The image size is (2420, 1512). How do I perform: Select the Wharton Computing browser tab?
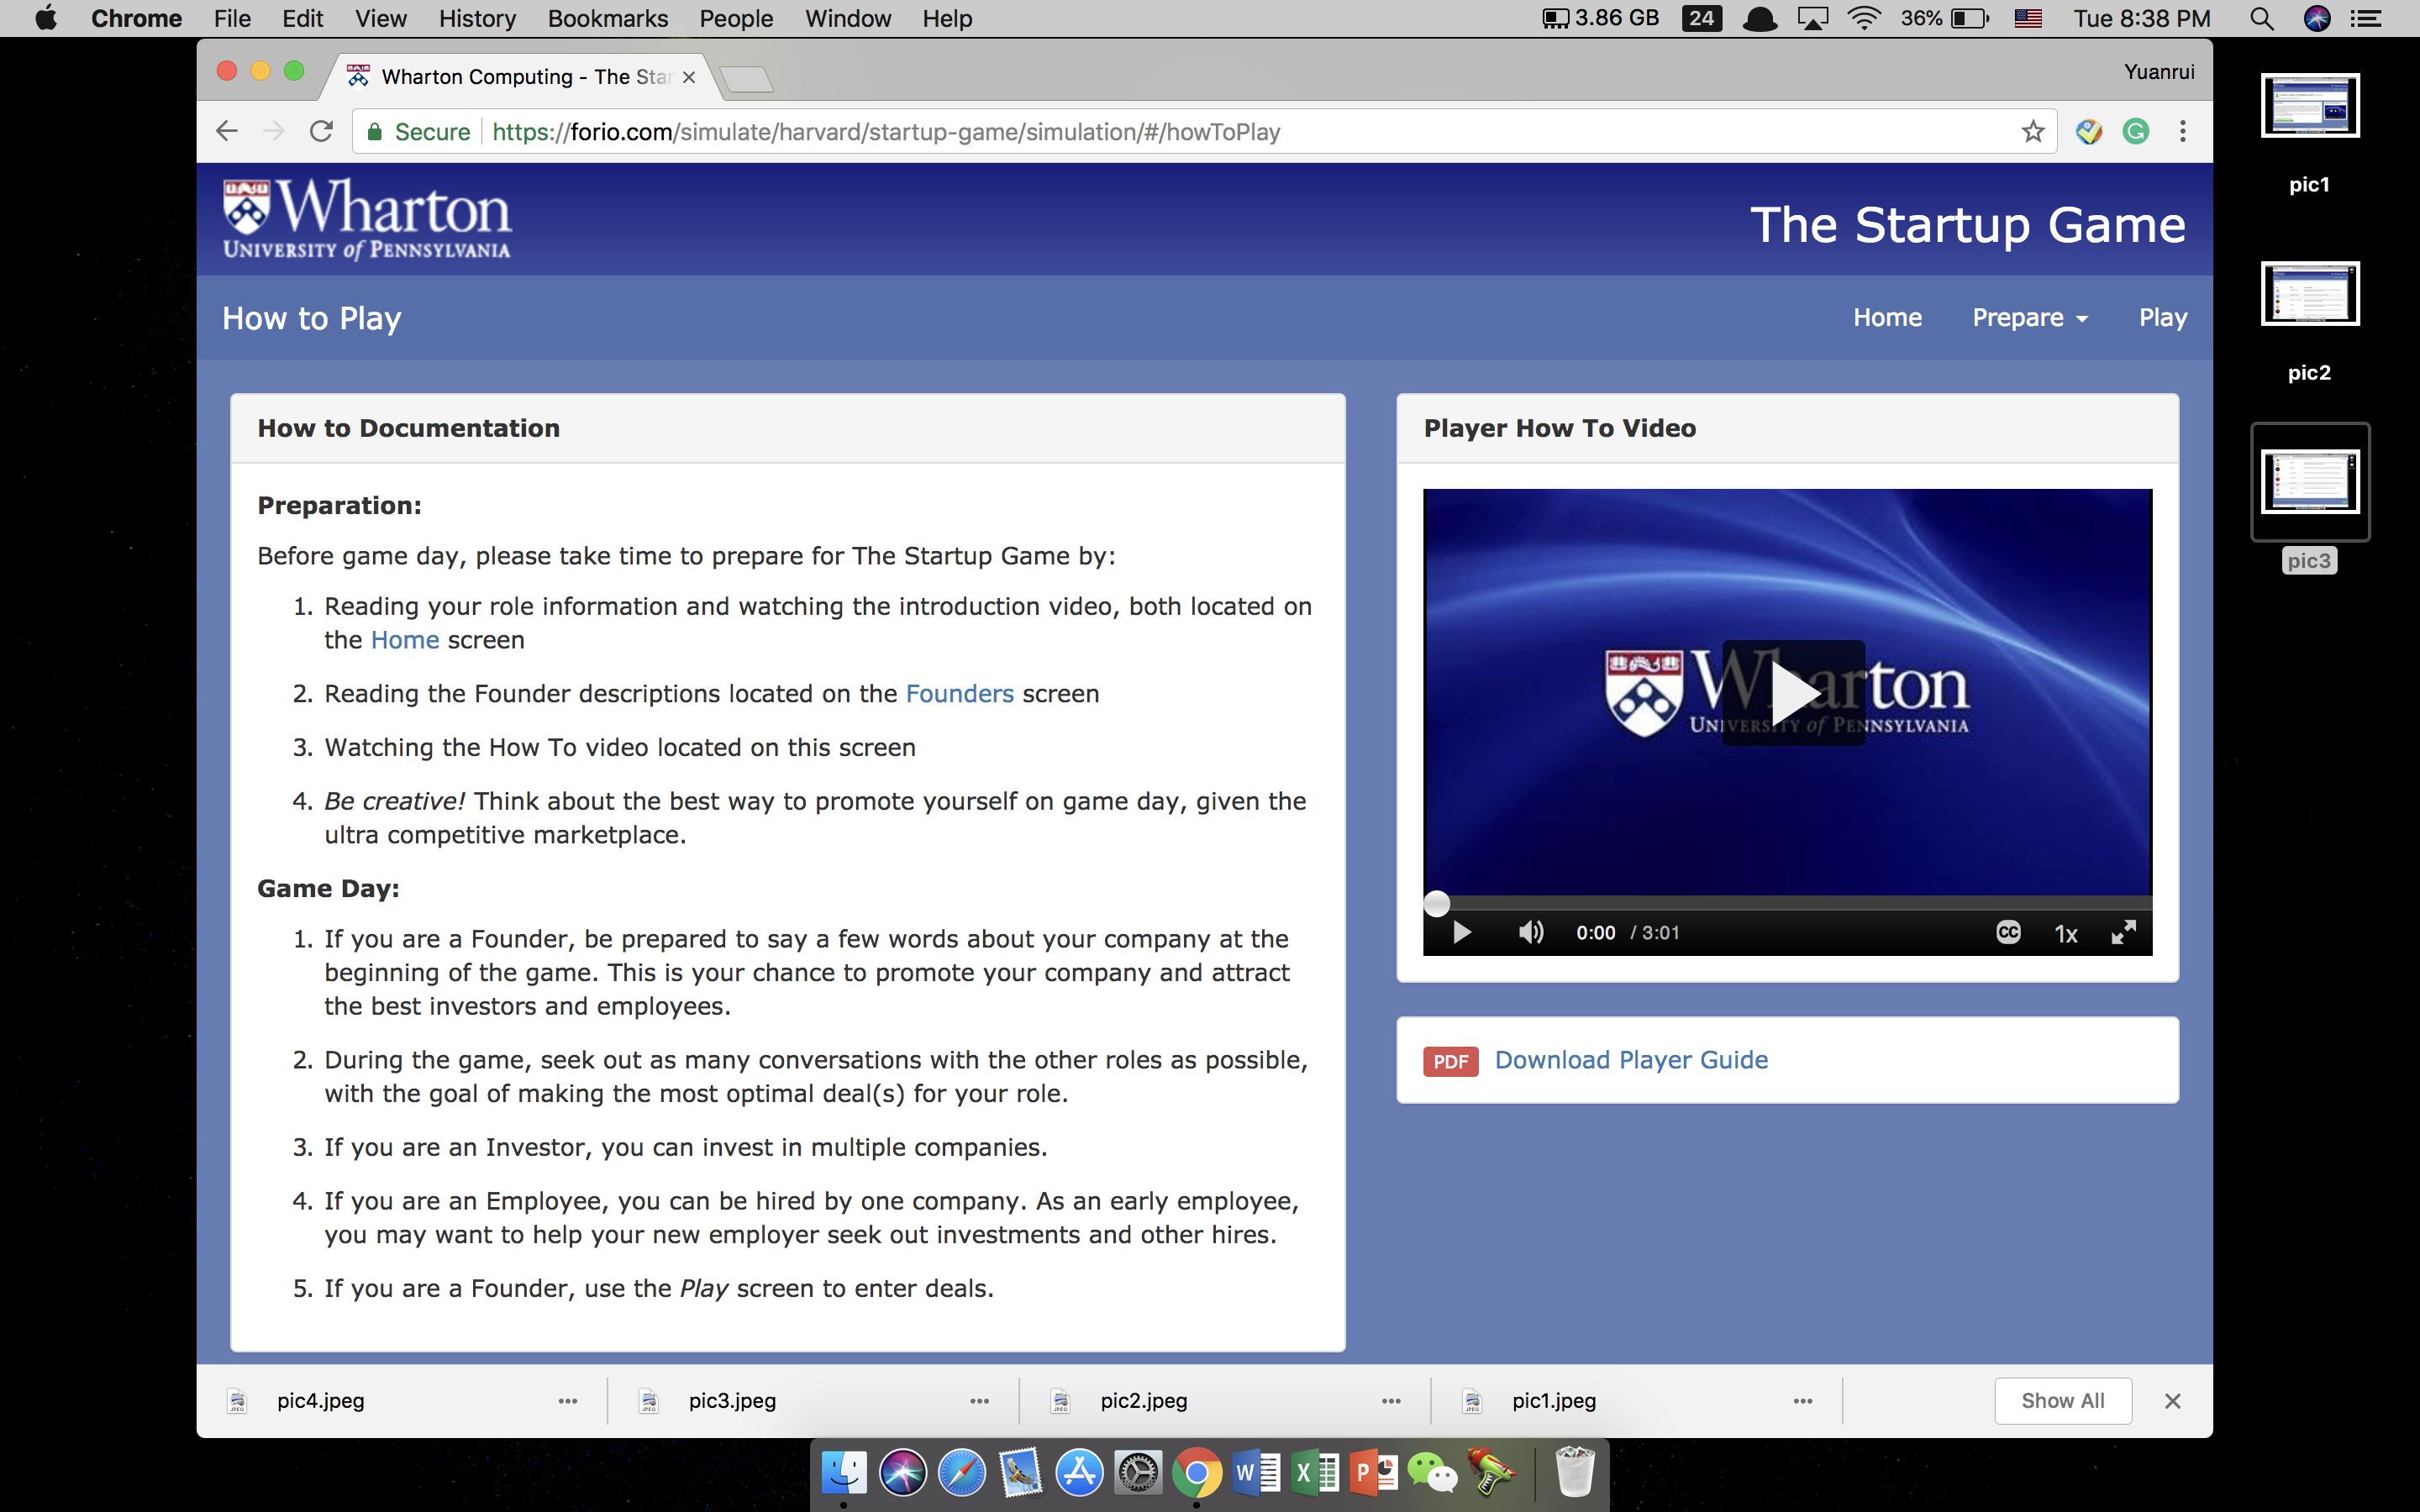[x=522, y=77]
